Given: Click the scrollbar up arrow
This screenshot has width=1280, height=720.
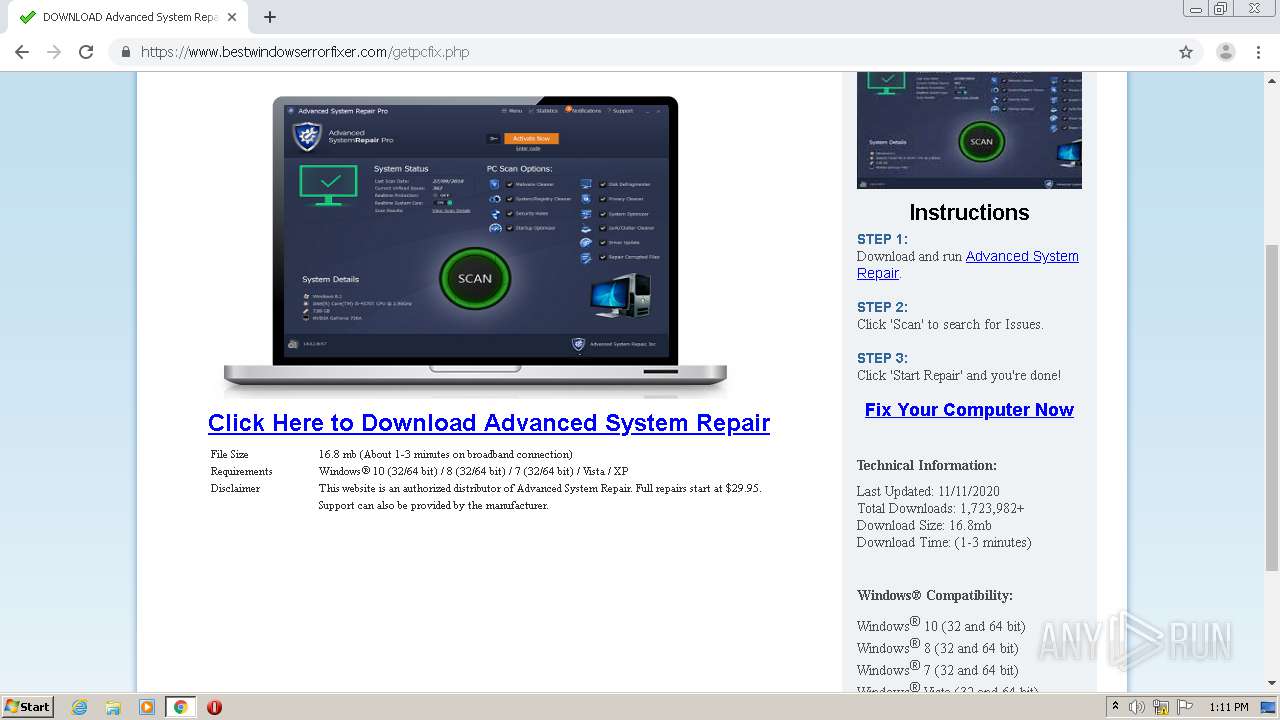Looking at the screenshot, I should coord(1272,80).
